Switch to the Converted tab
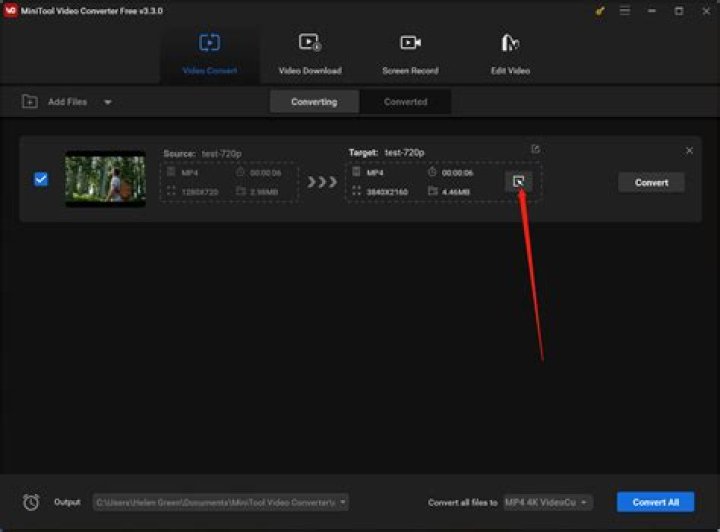This screenshot has height=532, width=720. click(x=405, y=102)
